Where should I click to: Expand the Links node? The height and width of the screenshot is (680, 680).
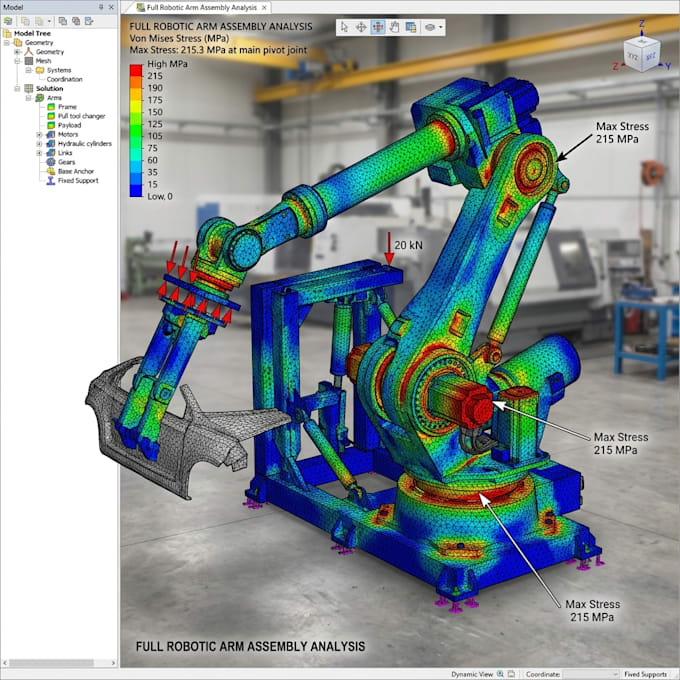pos(39,153)
